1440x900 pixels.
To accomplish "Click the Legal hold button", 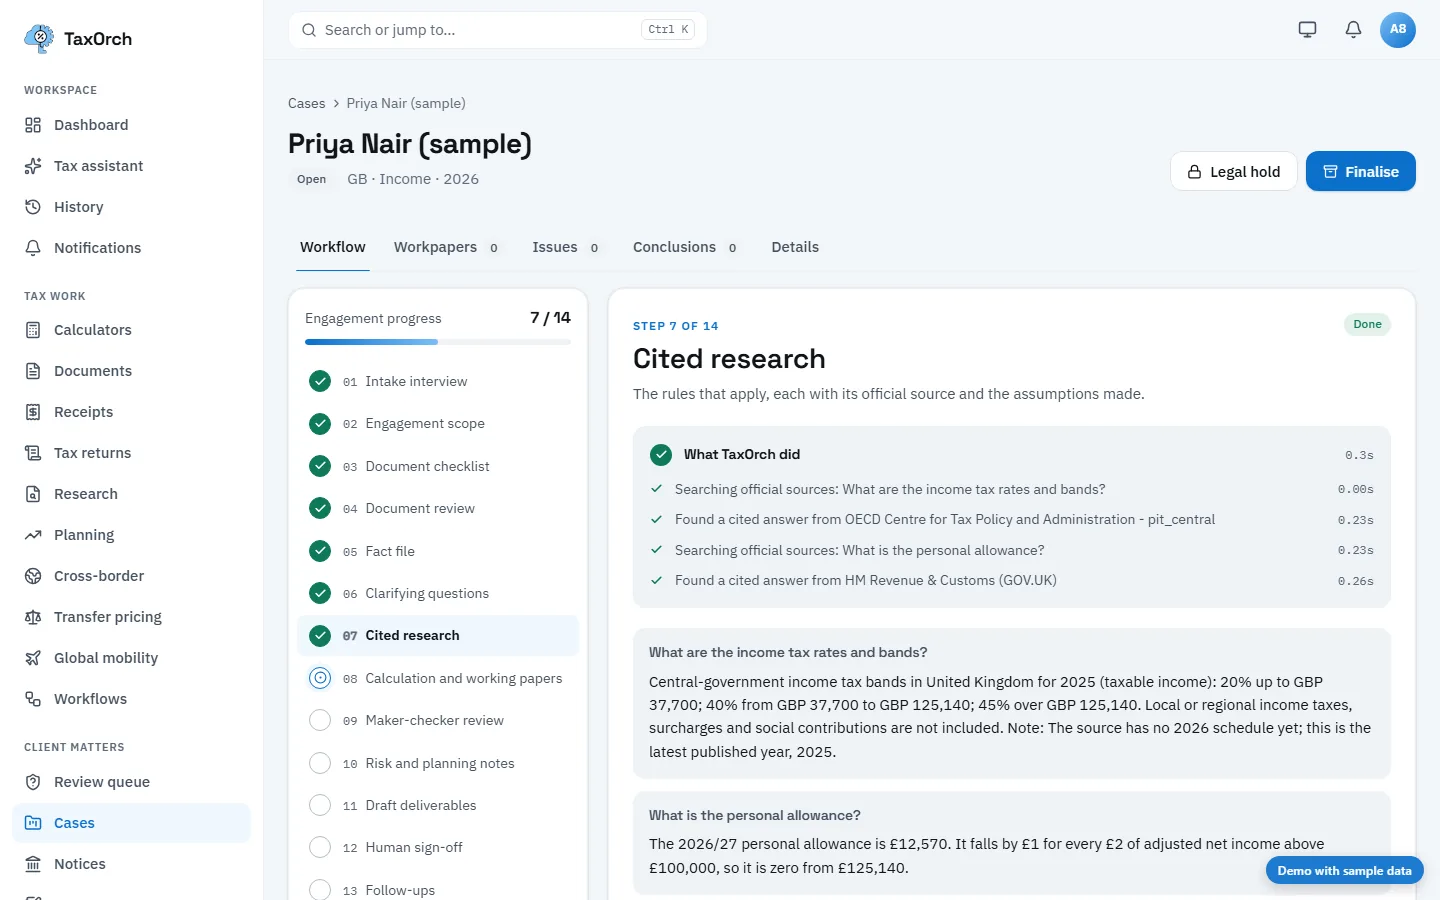I will (x=1234, y=171).
